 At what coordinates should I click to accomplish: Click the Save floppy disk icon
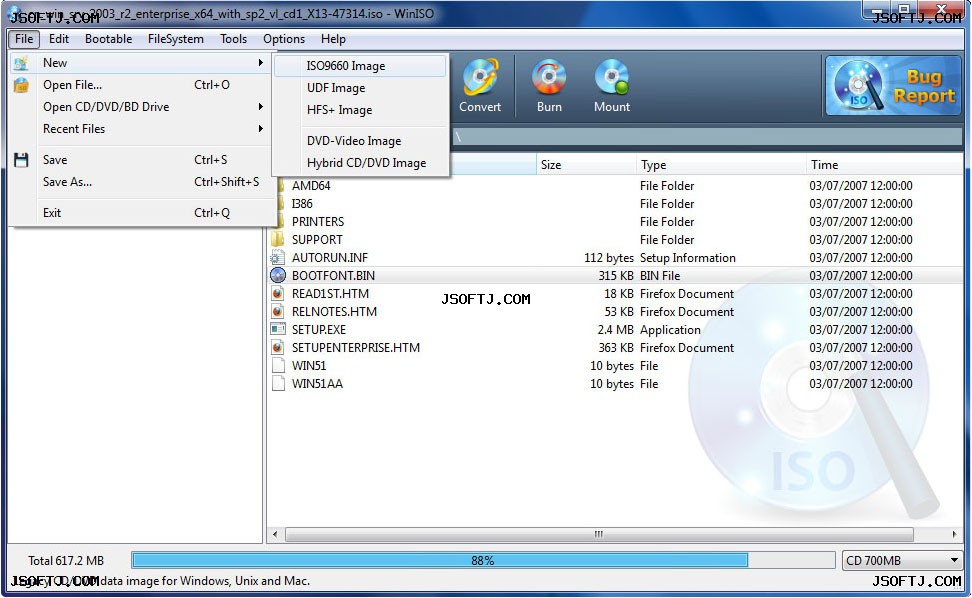point(21,160)
